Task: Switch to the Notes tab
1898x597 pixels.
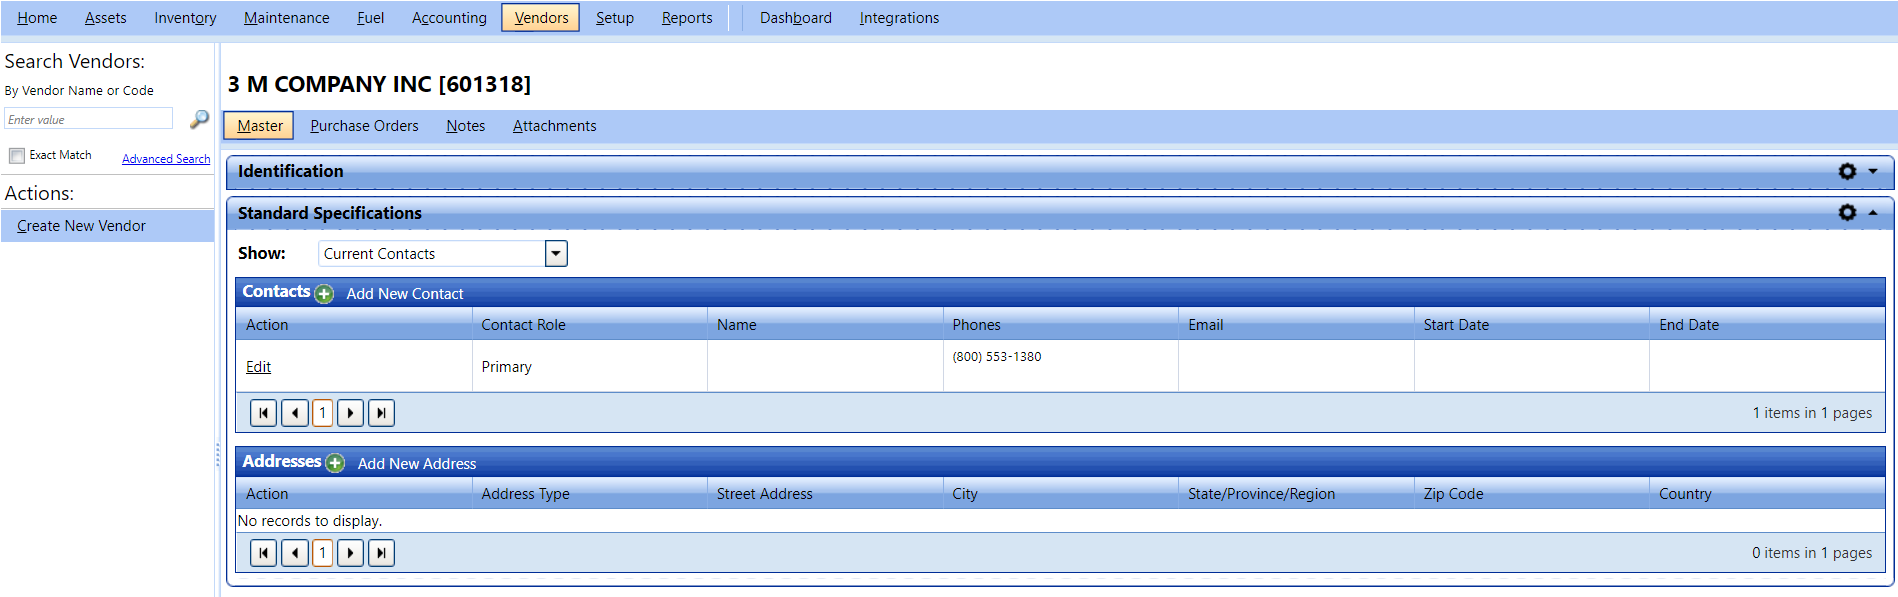Action: point(465,126)
